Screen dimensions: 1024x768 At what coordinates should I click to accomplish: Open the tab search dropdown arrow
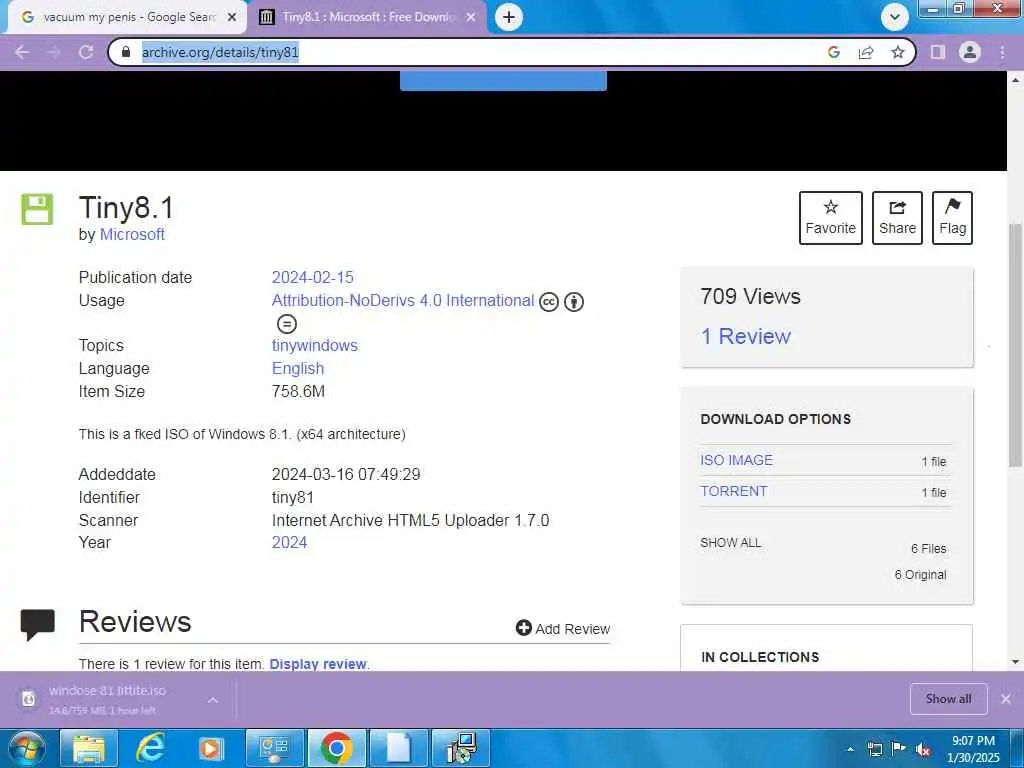[895, 17]
